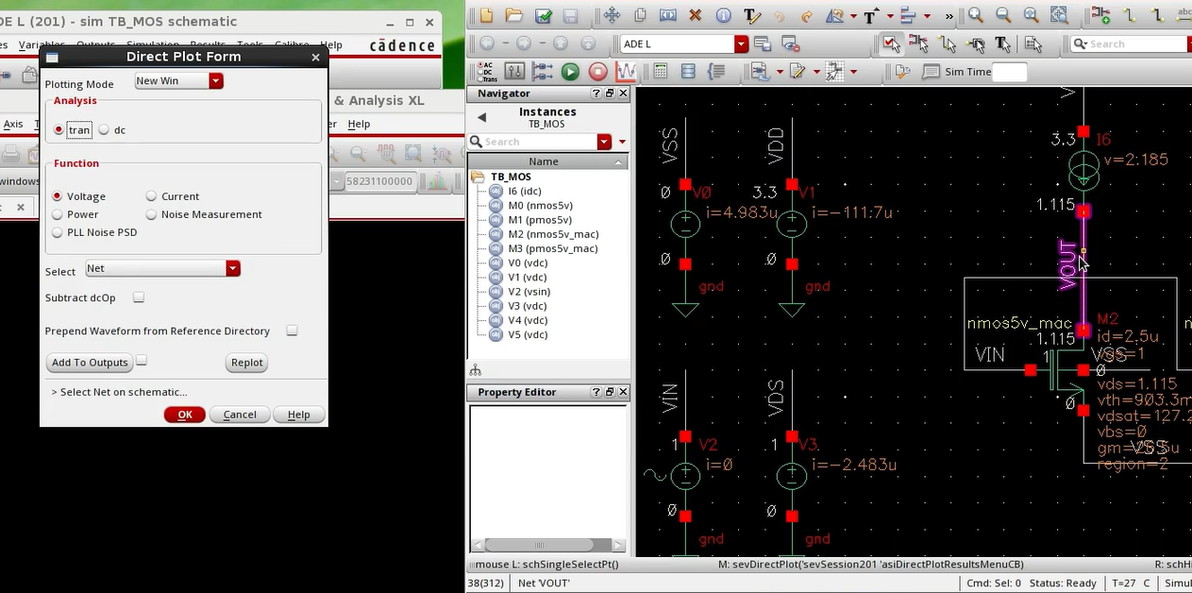Image resolution: width=1192 pixels, height=593 pixels.
Task: Click the blue info properties icon
Action: coord(723,16)
